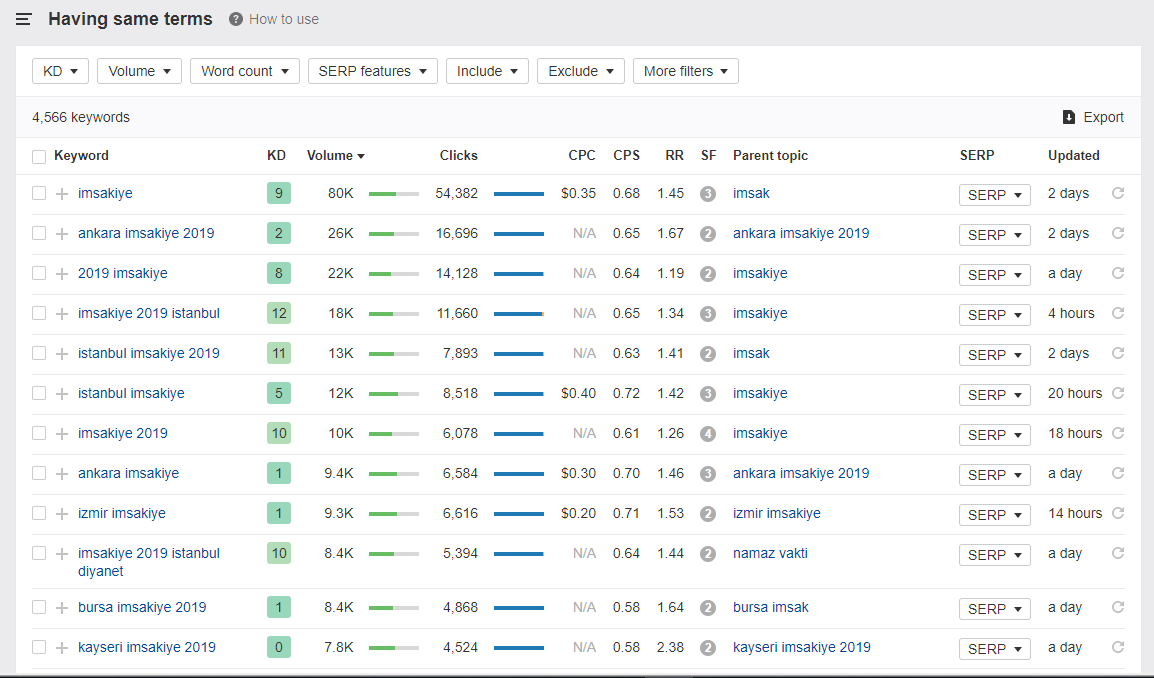The image size is (1154, 678).
Task: Refresh the imsakiye 2019 istanbul row
Action: (x=1118, y=313)
